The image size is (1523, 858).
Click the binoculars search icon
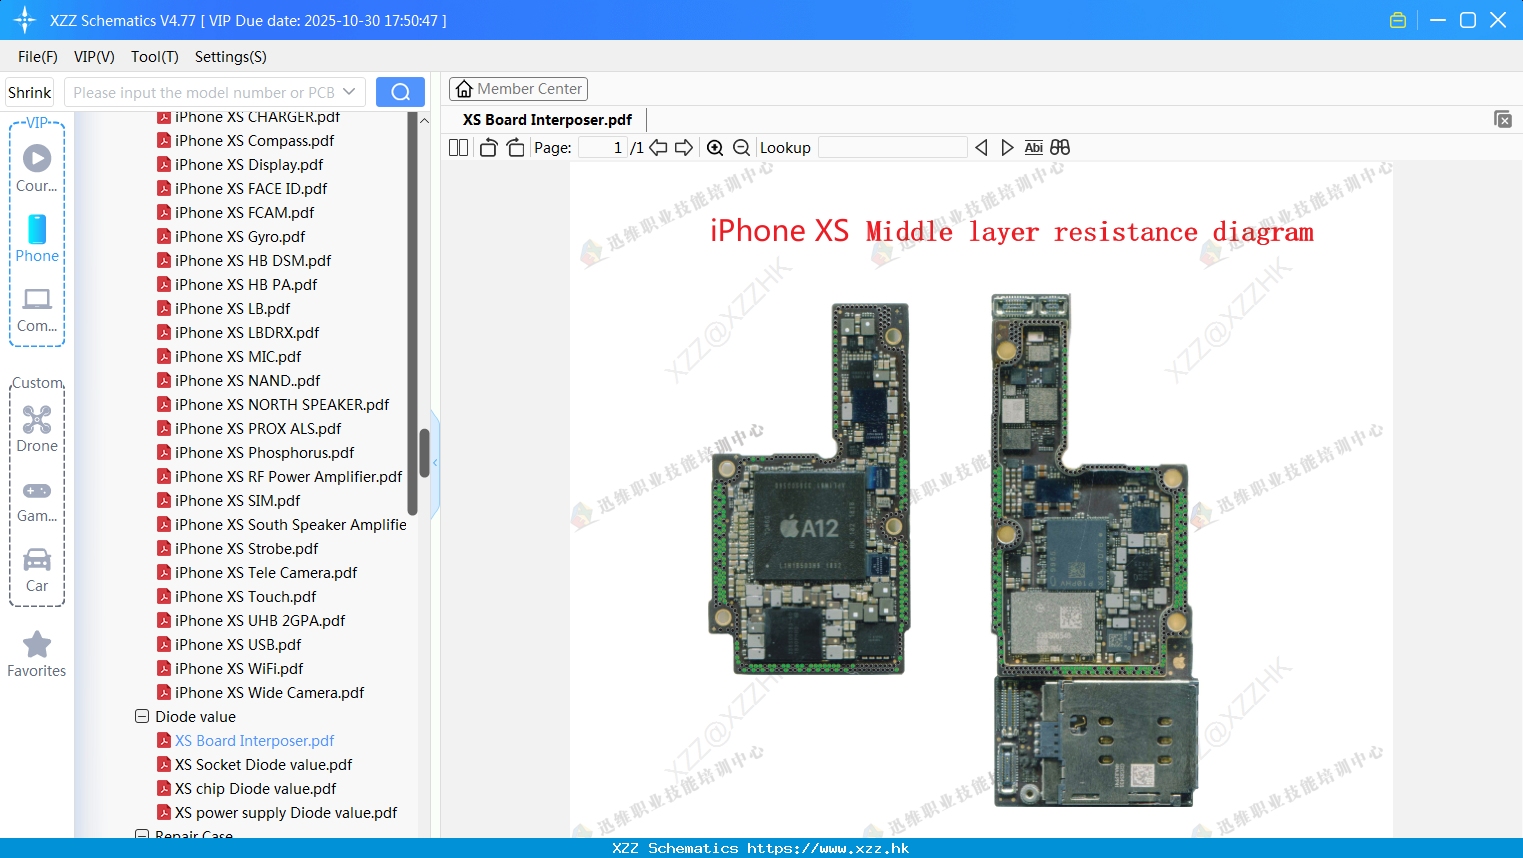[1060, 147]
